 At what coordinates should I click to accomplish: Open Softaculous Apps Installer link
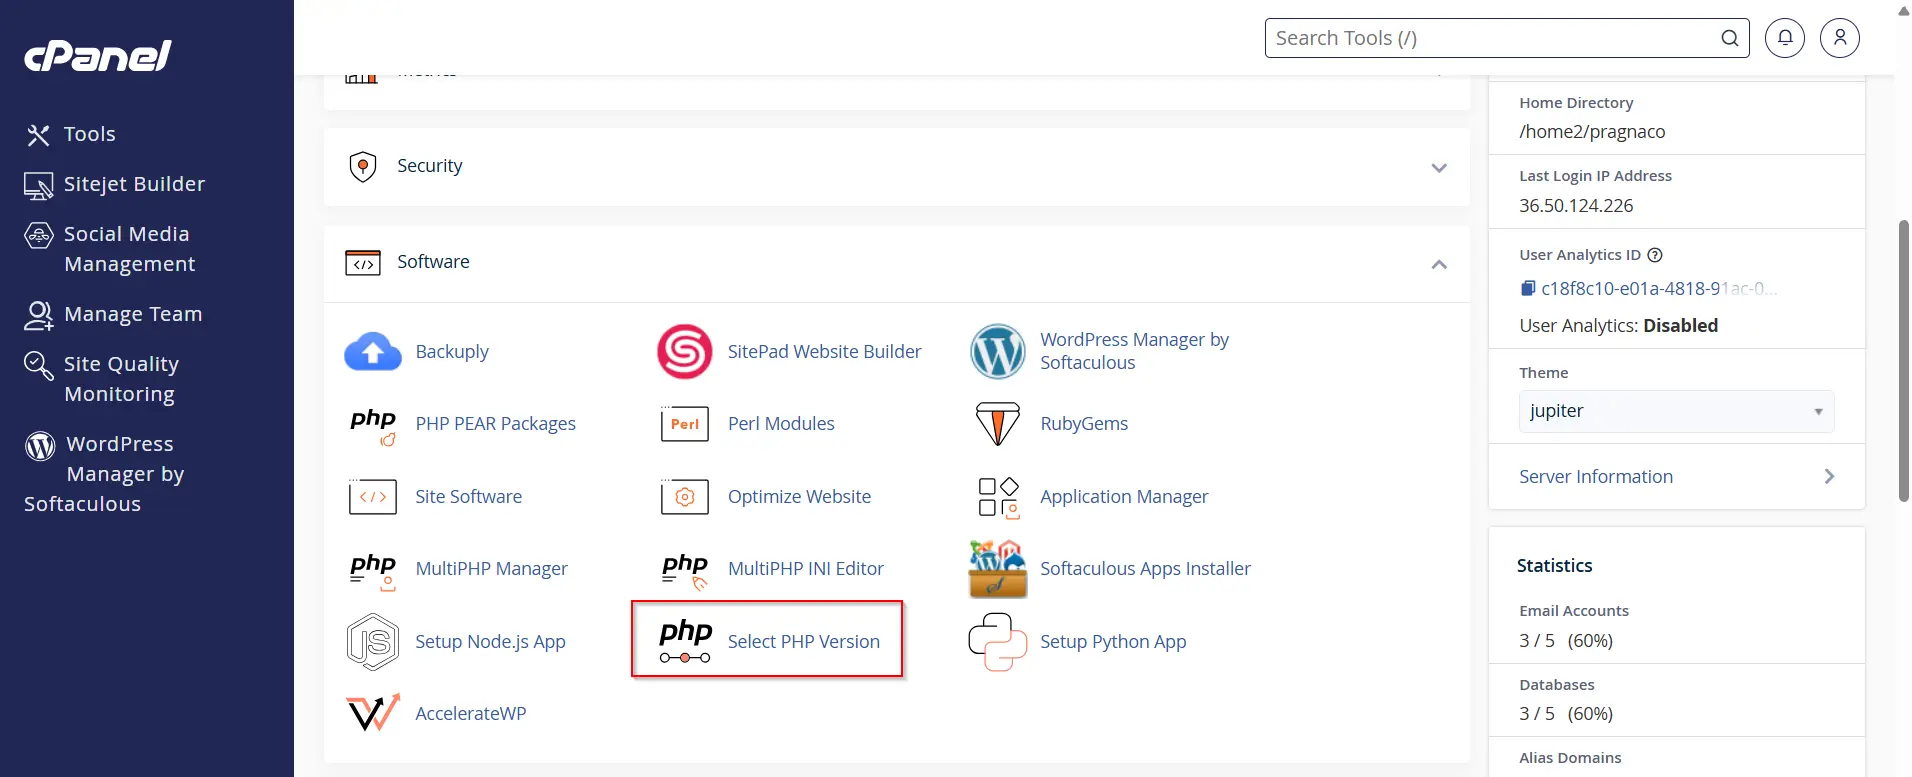[1145, 569]
